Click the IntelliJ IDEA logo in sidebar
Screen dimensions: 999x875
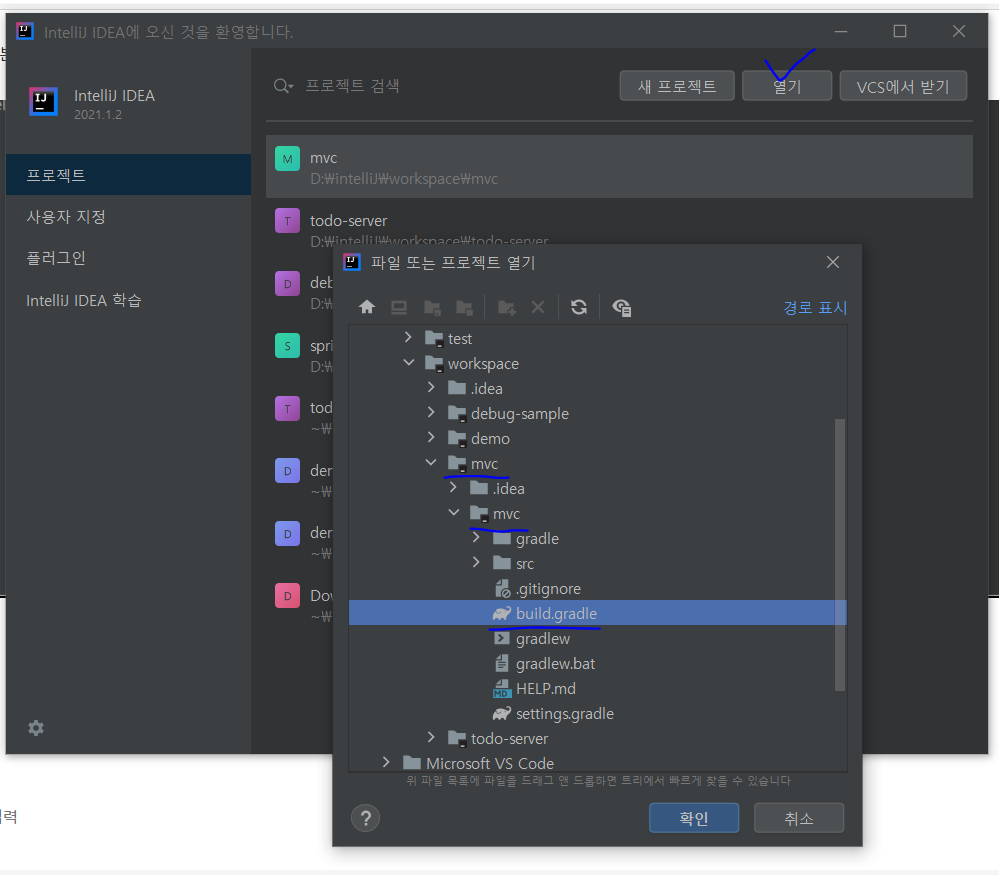(x=43, y=101)
